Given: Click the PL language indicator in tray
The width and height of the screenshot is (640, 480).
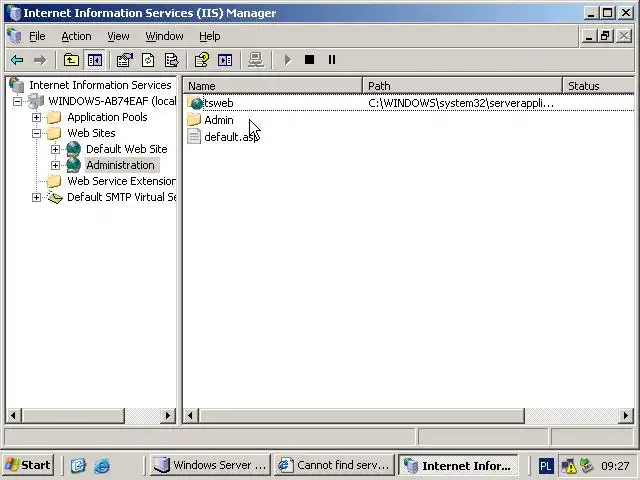Looking at the screenshot, I should pos(545,466).
